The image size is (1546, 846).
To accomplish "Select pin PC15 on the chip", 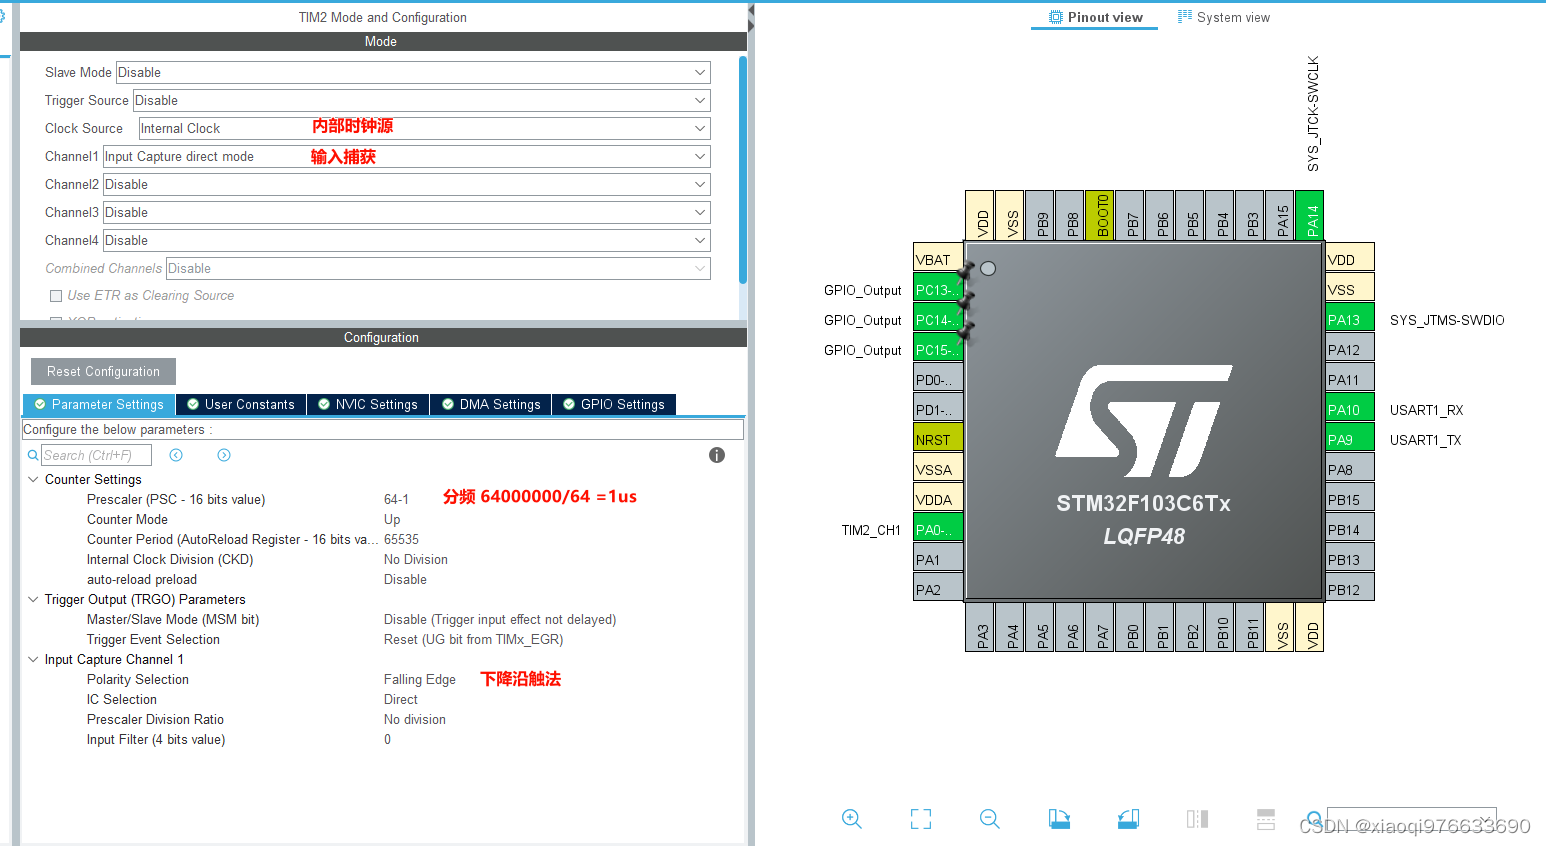I will [x=938, y=348].
